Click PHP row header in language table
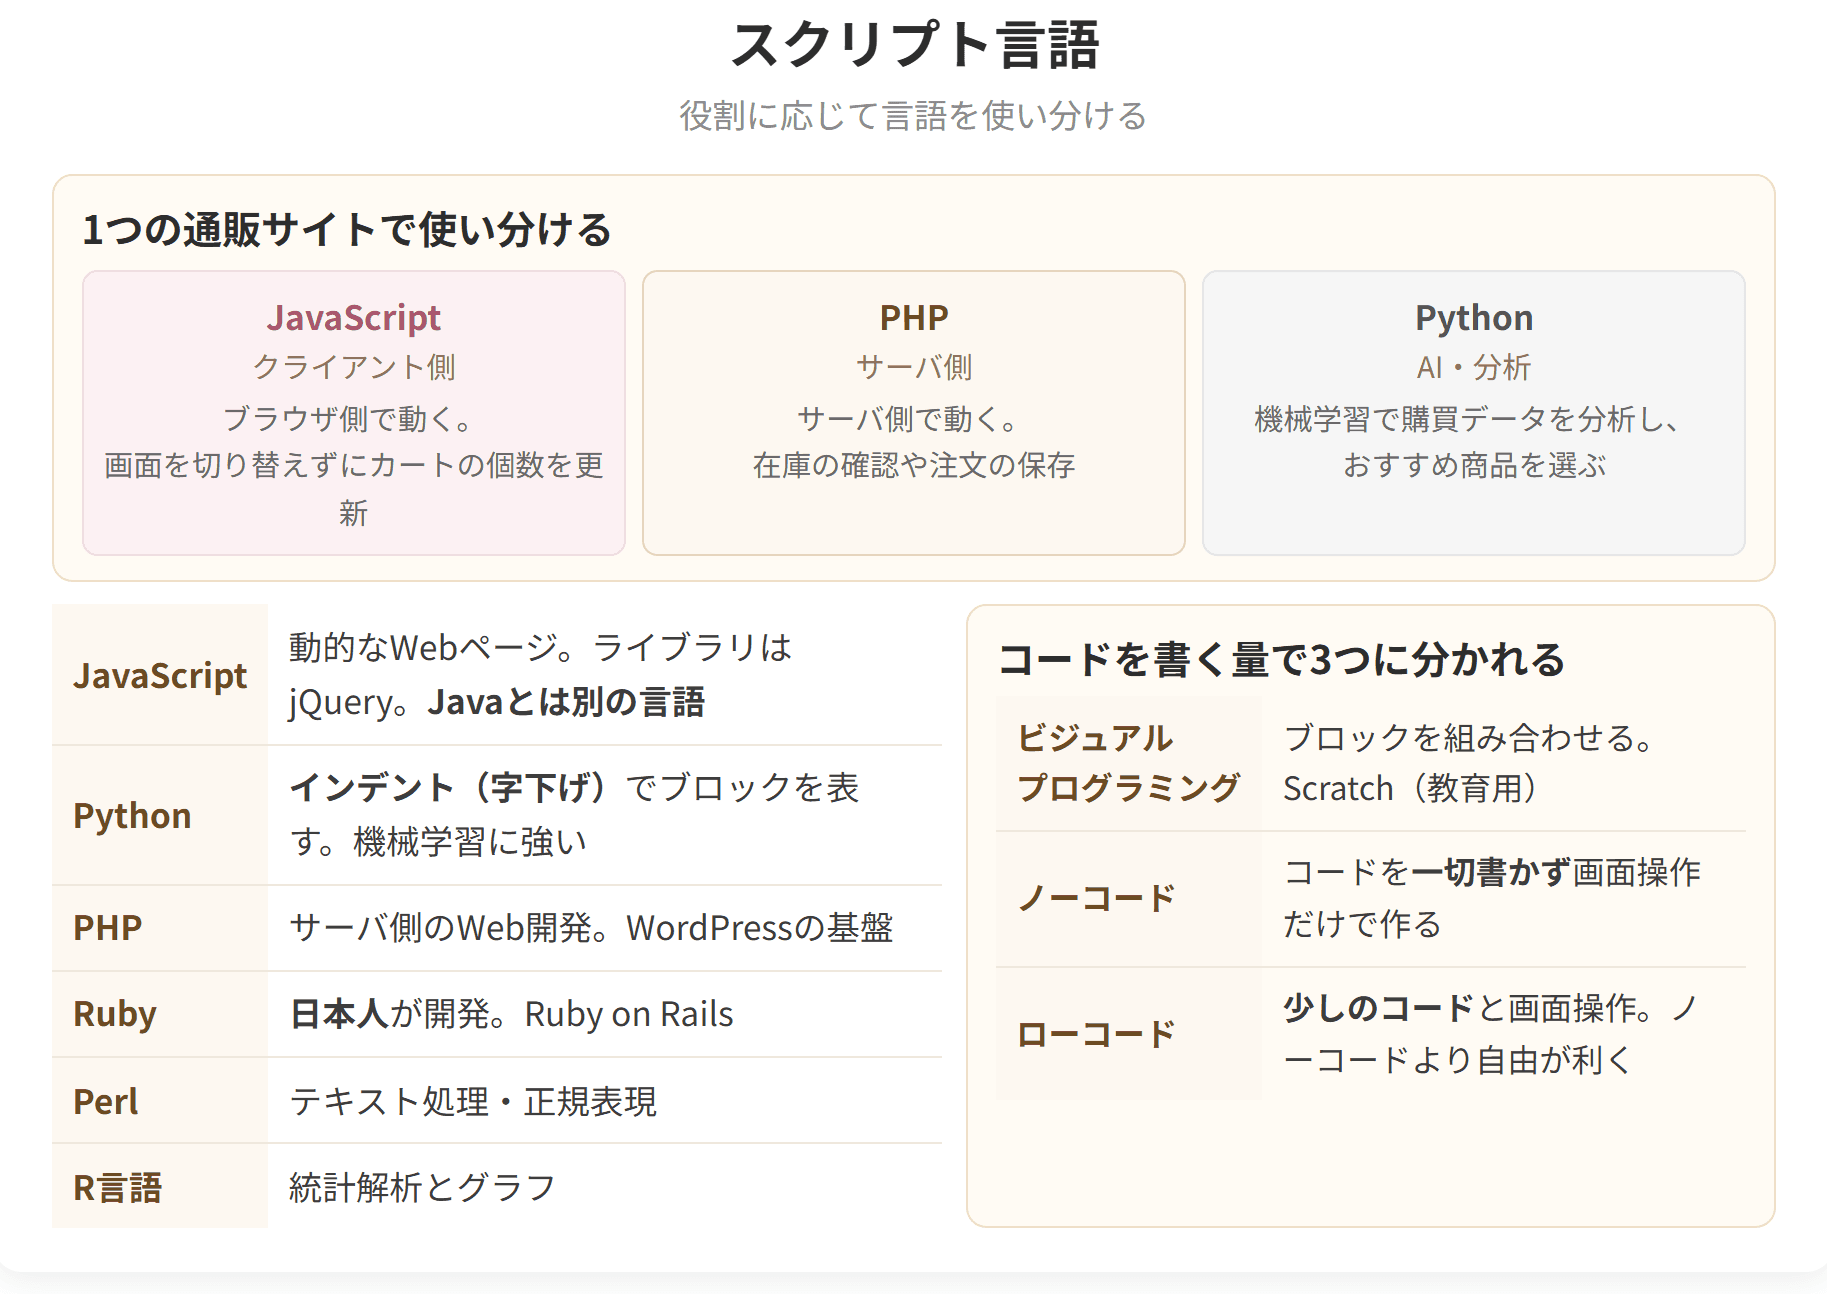Image resolution: width=1827 pixels, height=1294 pixels. point(160,928)
